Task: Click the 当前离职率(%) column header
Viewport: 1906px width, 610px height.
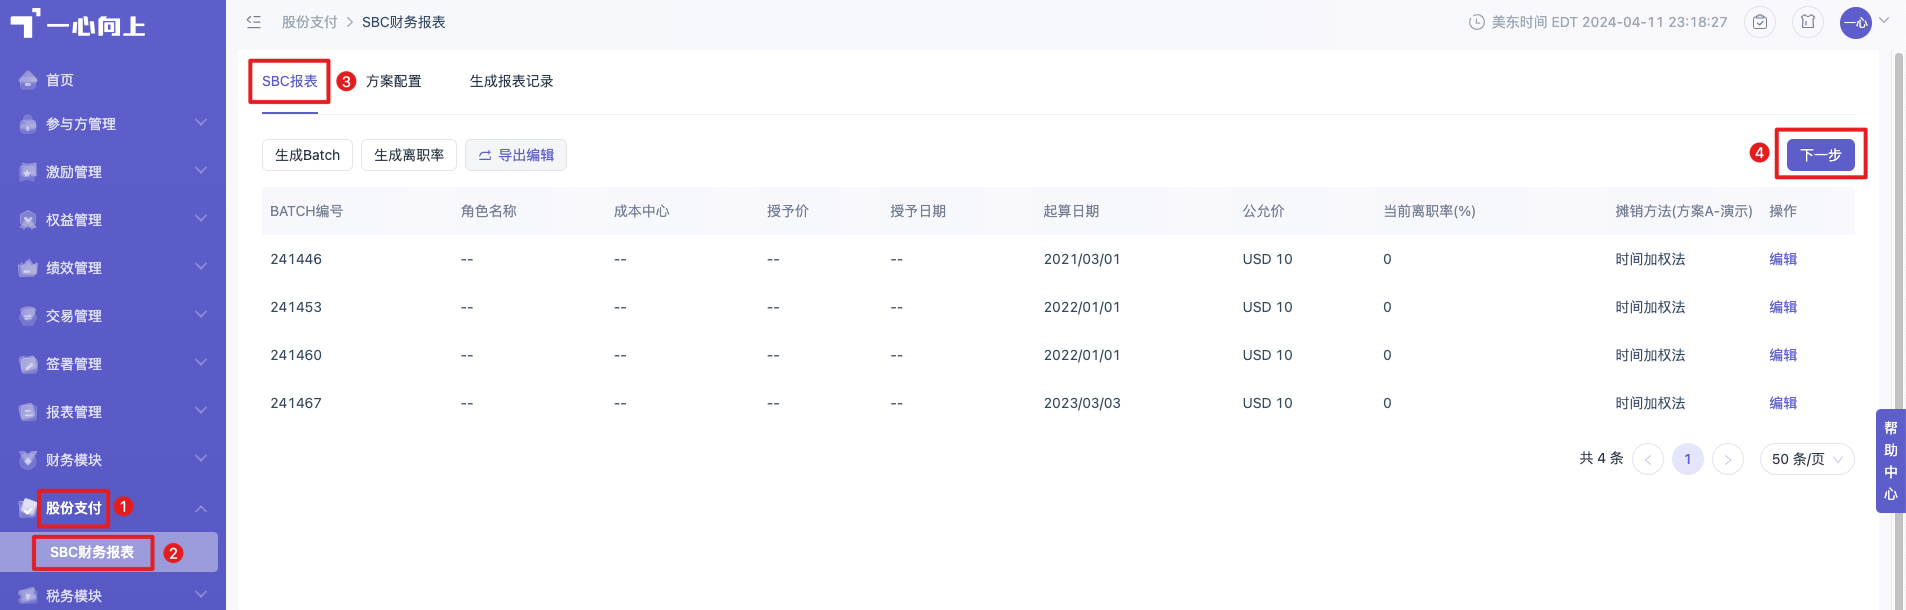Action: 1430,211
